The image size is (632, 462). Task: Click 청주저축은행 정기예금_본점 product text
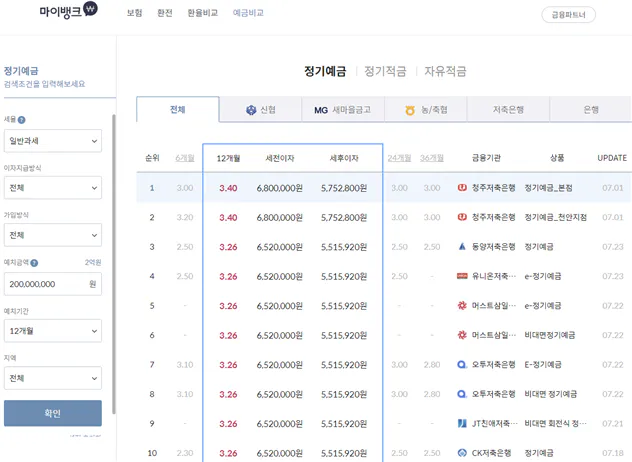[x=548, y=188]
